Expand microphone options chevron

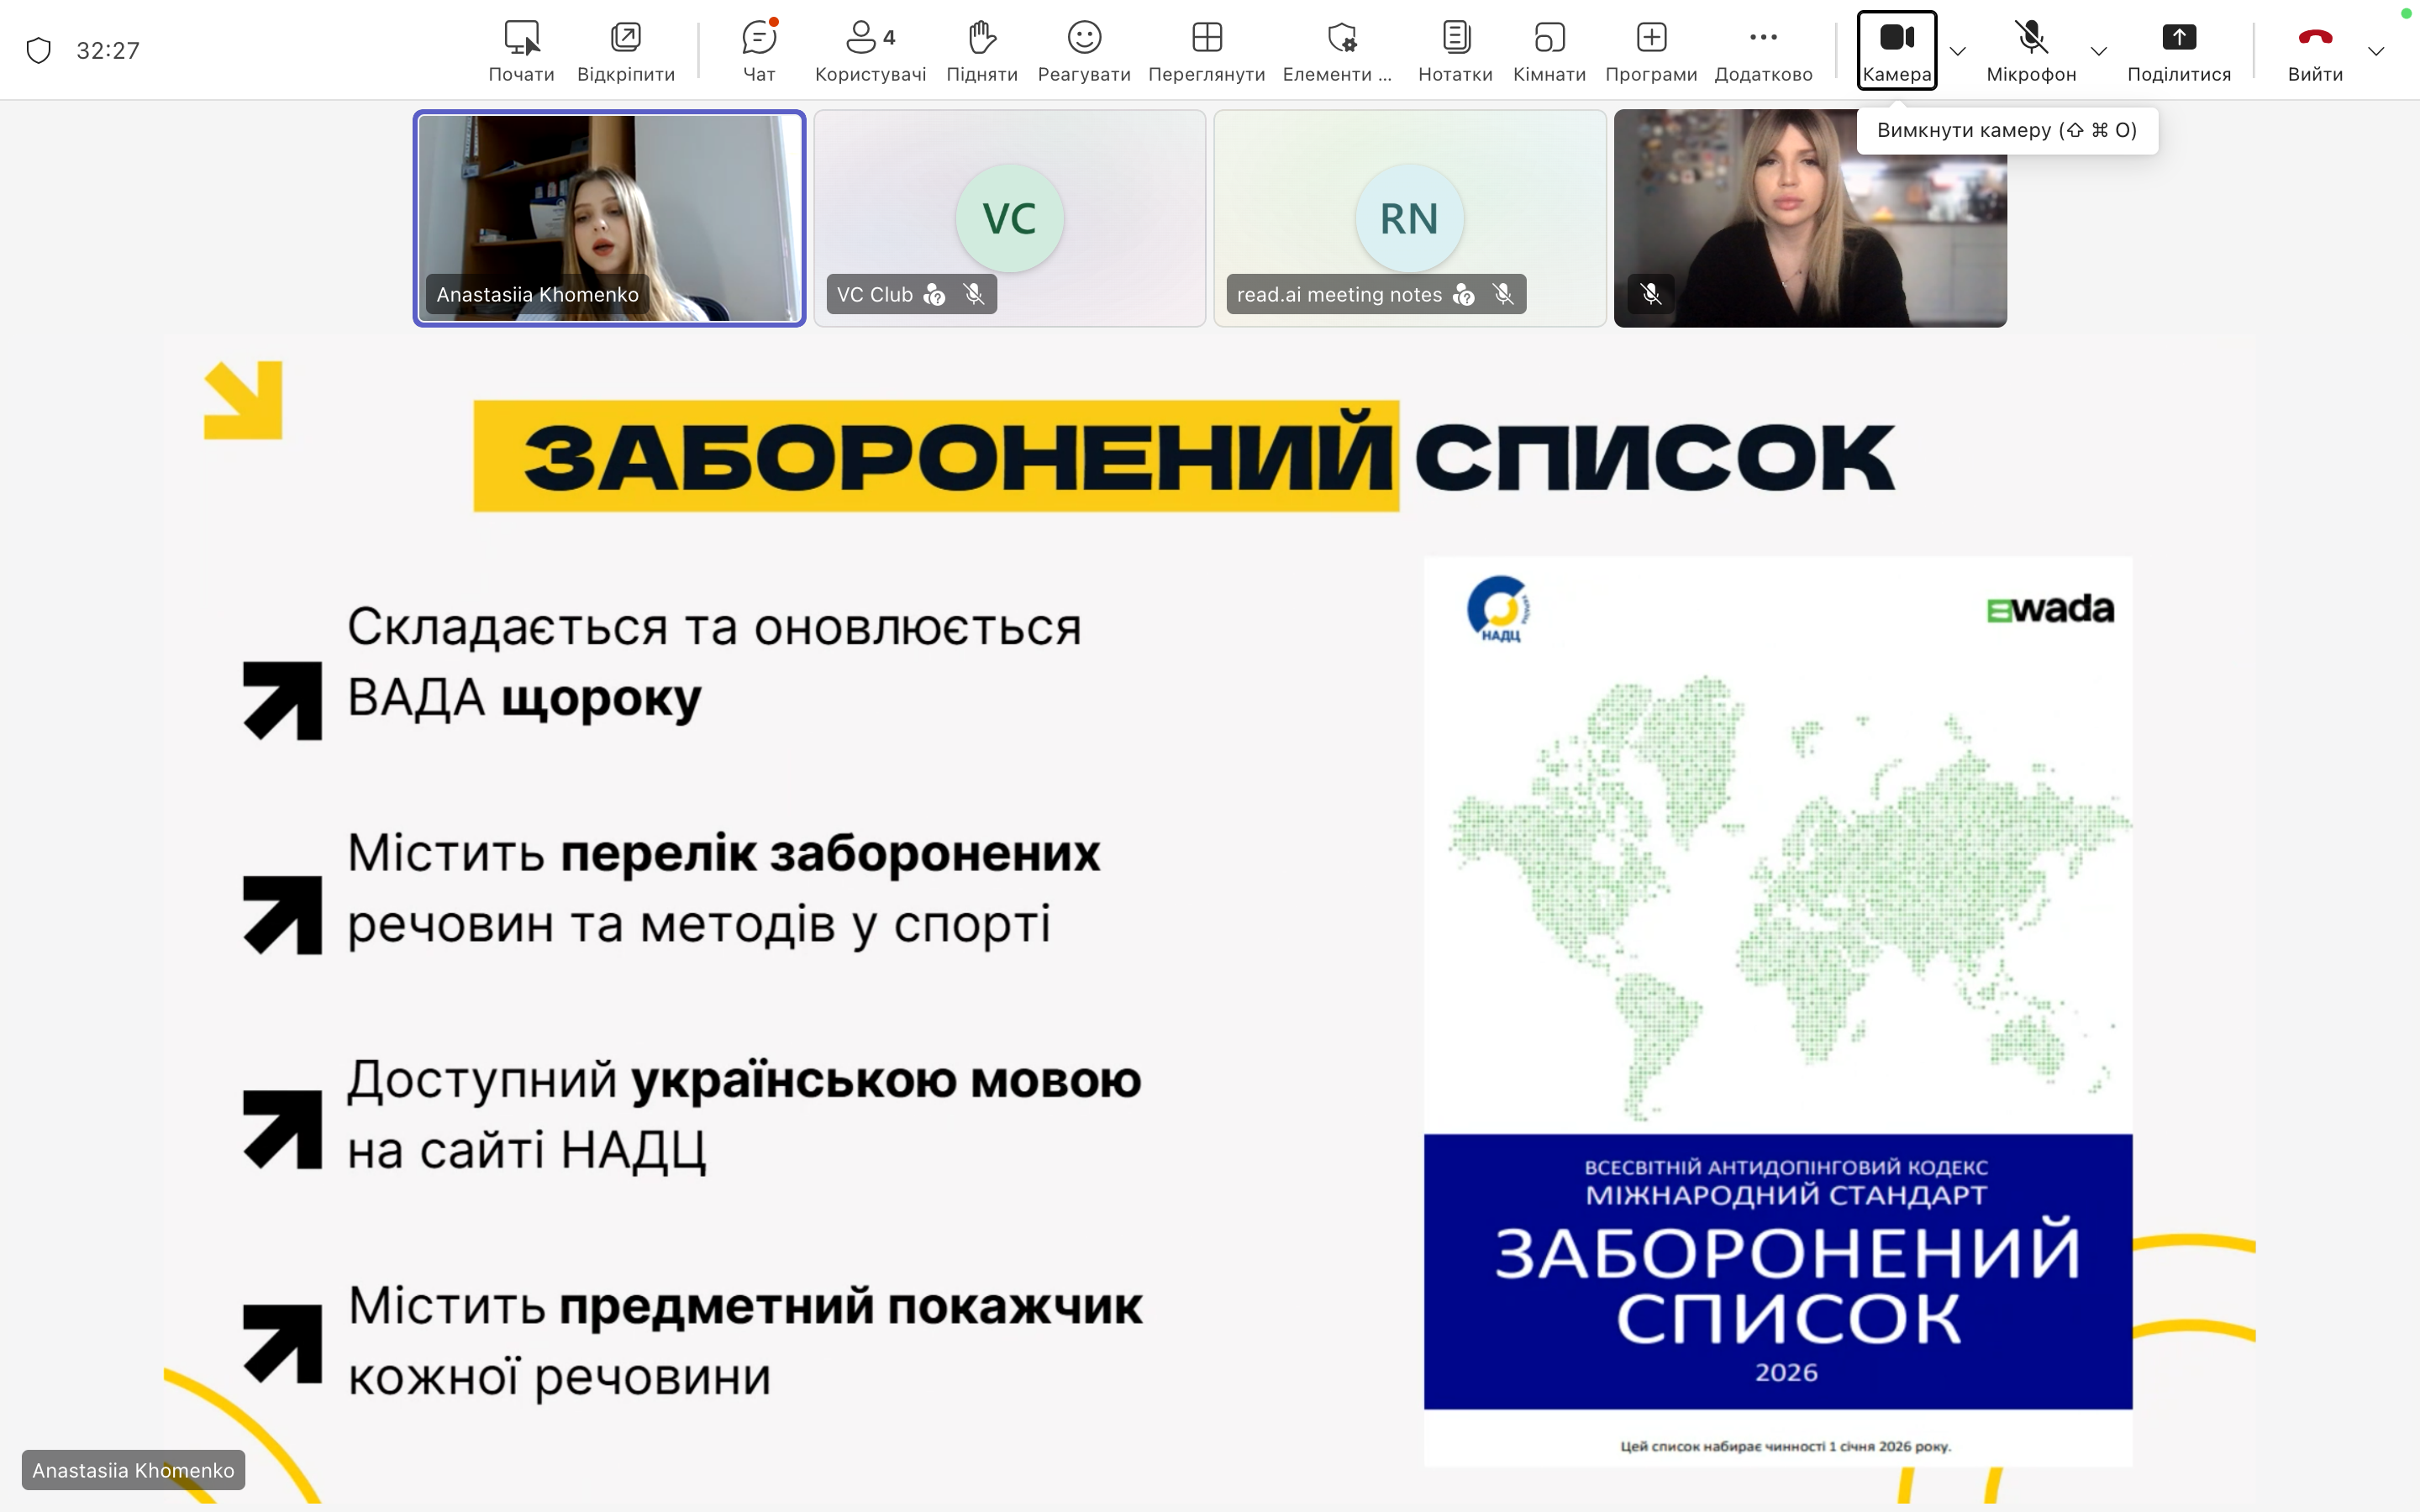click(2099, 51)
